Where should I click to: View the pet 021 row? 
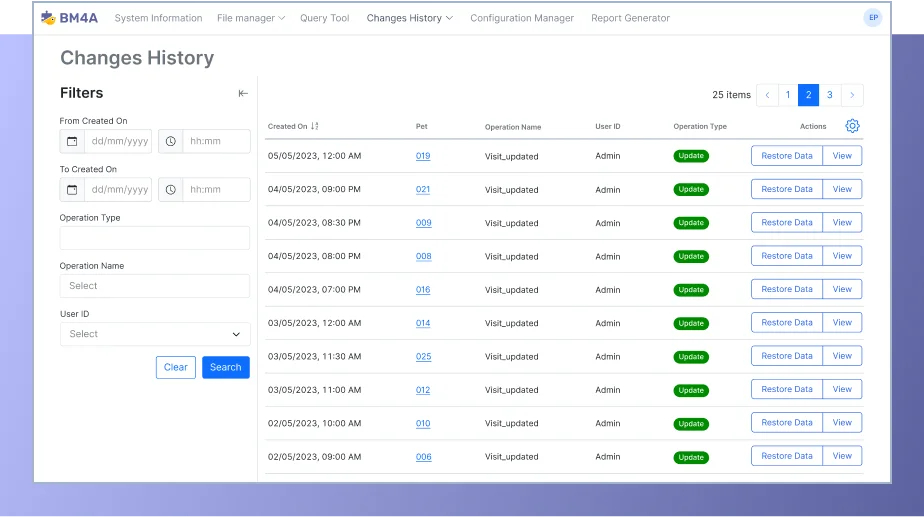(842, 189)
